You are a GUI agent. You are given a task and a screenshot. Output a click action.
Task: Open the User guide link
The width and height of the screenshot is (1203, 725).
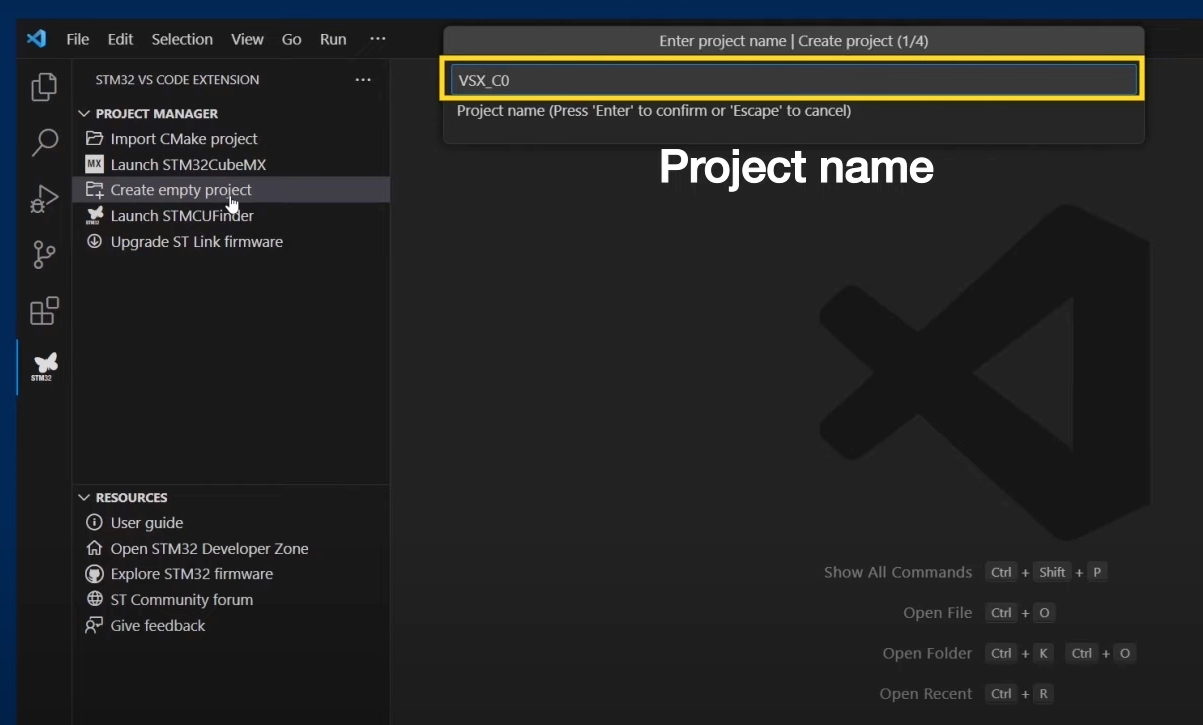[x=147, y=523]
